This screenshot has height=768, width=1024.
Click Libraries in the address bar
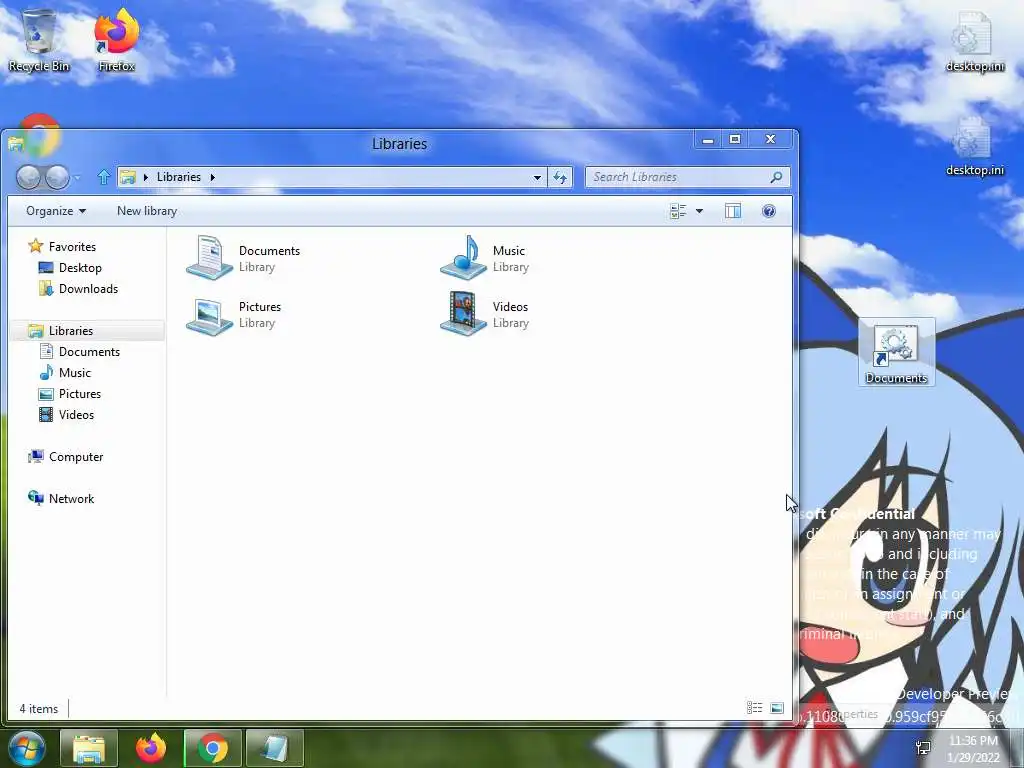coord(178,177)
